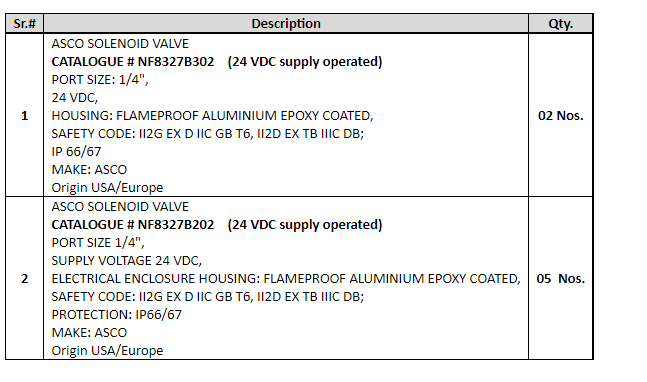The height and width of the screenshot is (382, 647).
Task: Click the Qty. column header
Action: pos(561,24)
